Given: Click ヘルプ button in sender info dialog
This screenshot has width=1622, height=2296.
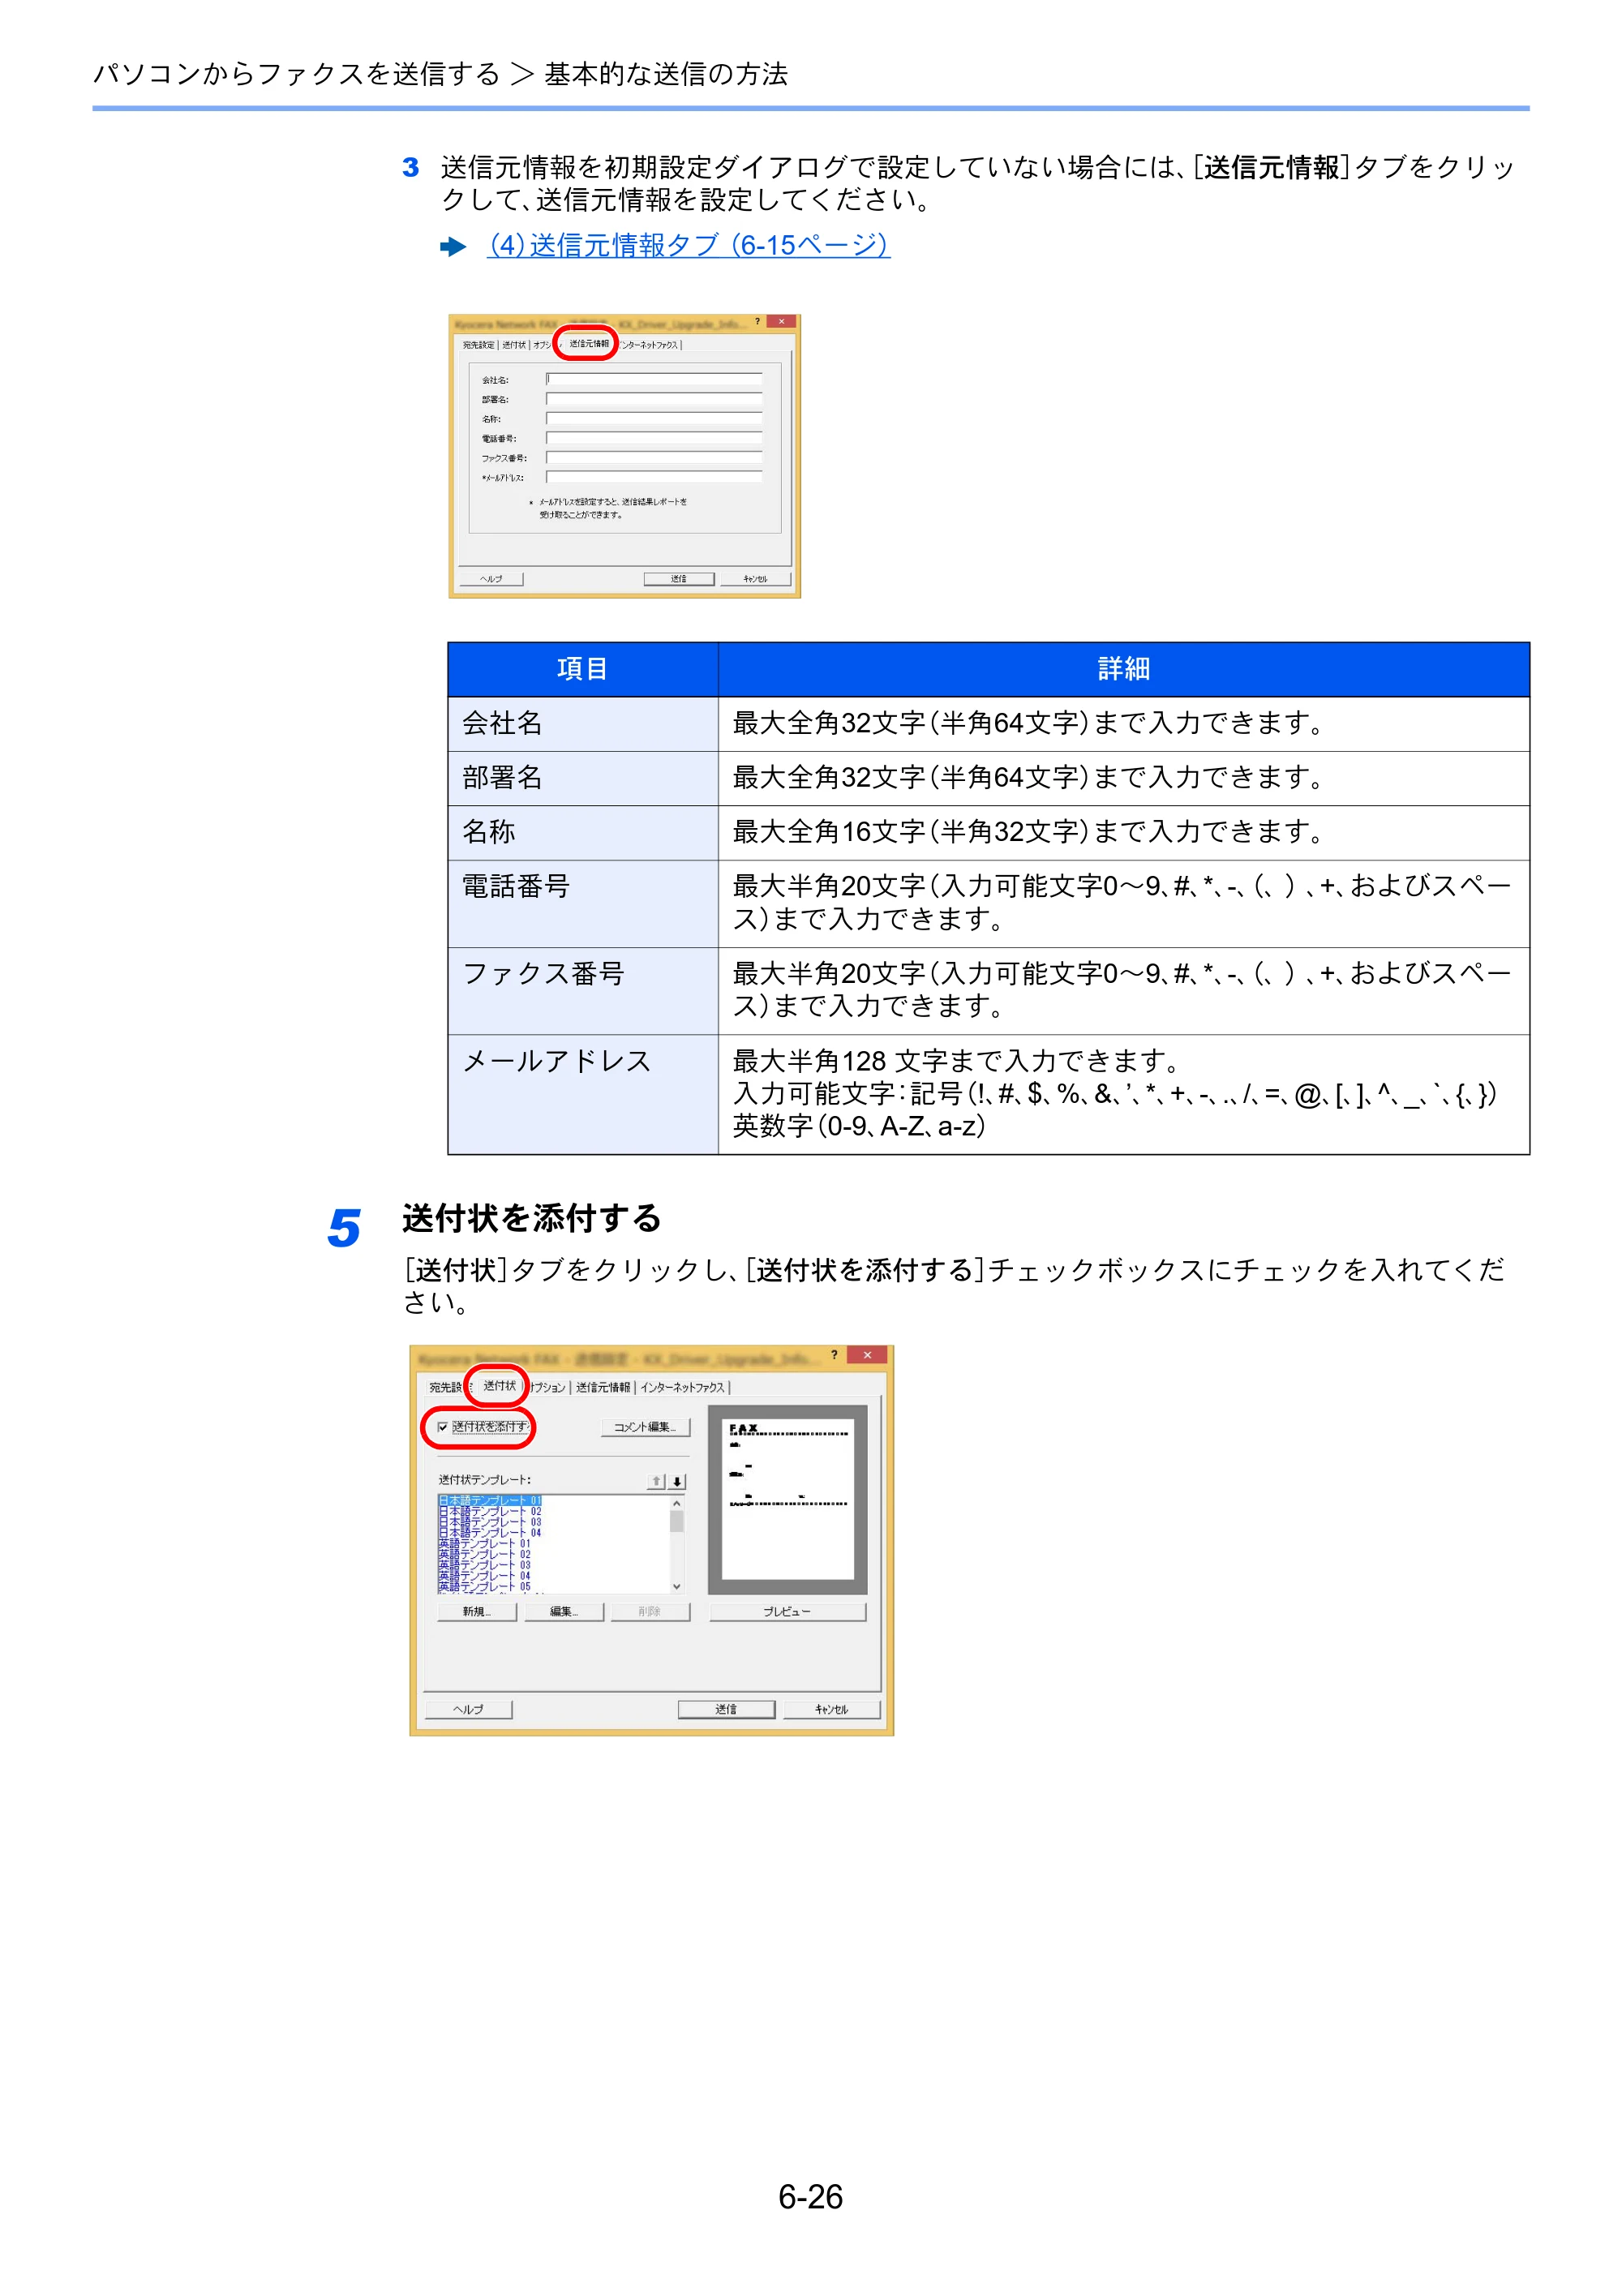Looking at the screenshot, I should point(491,579).
